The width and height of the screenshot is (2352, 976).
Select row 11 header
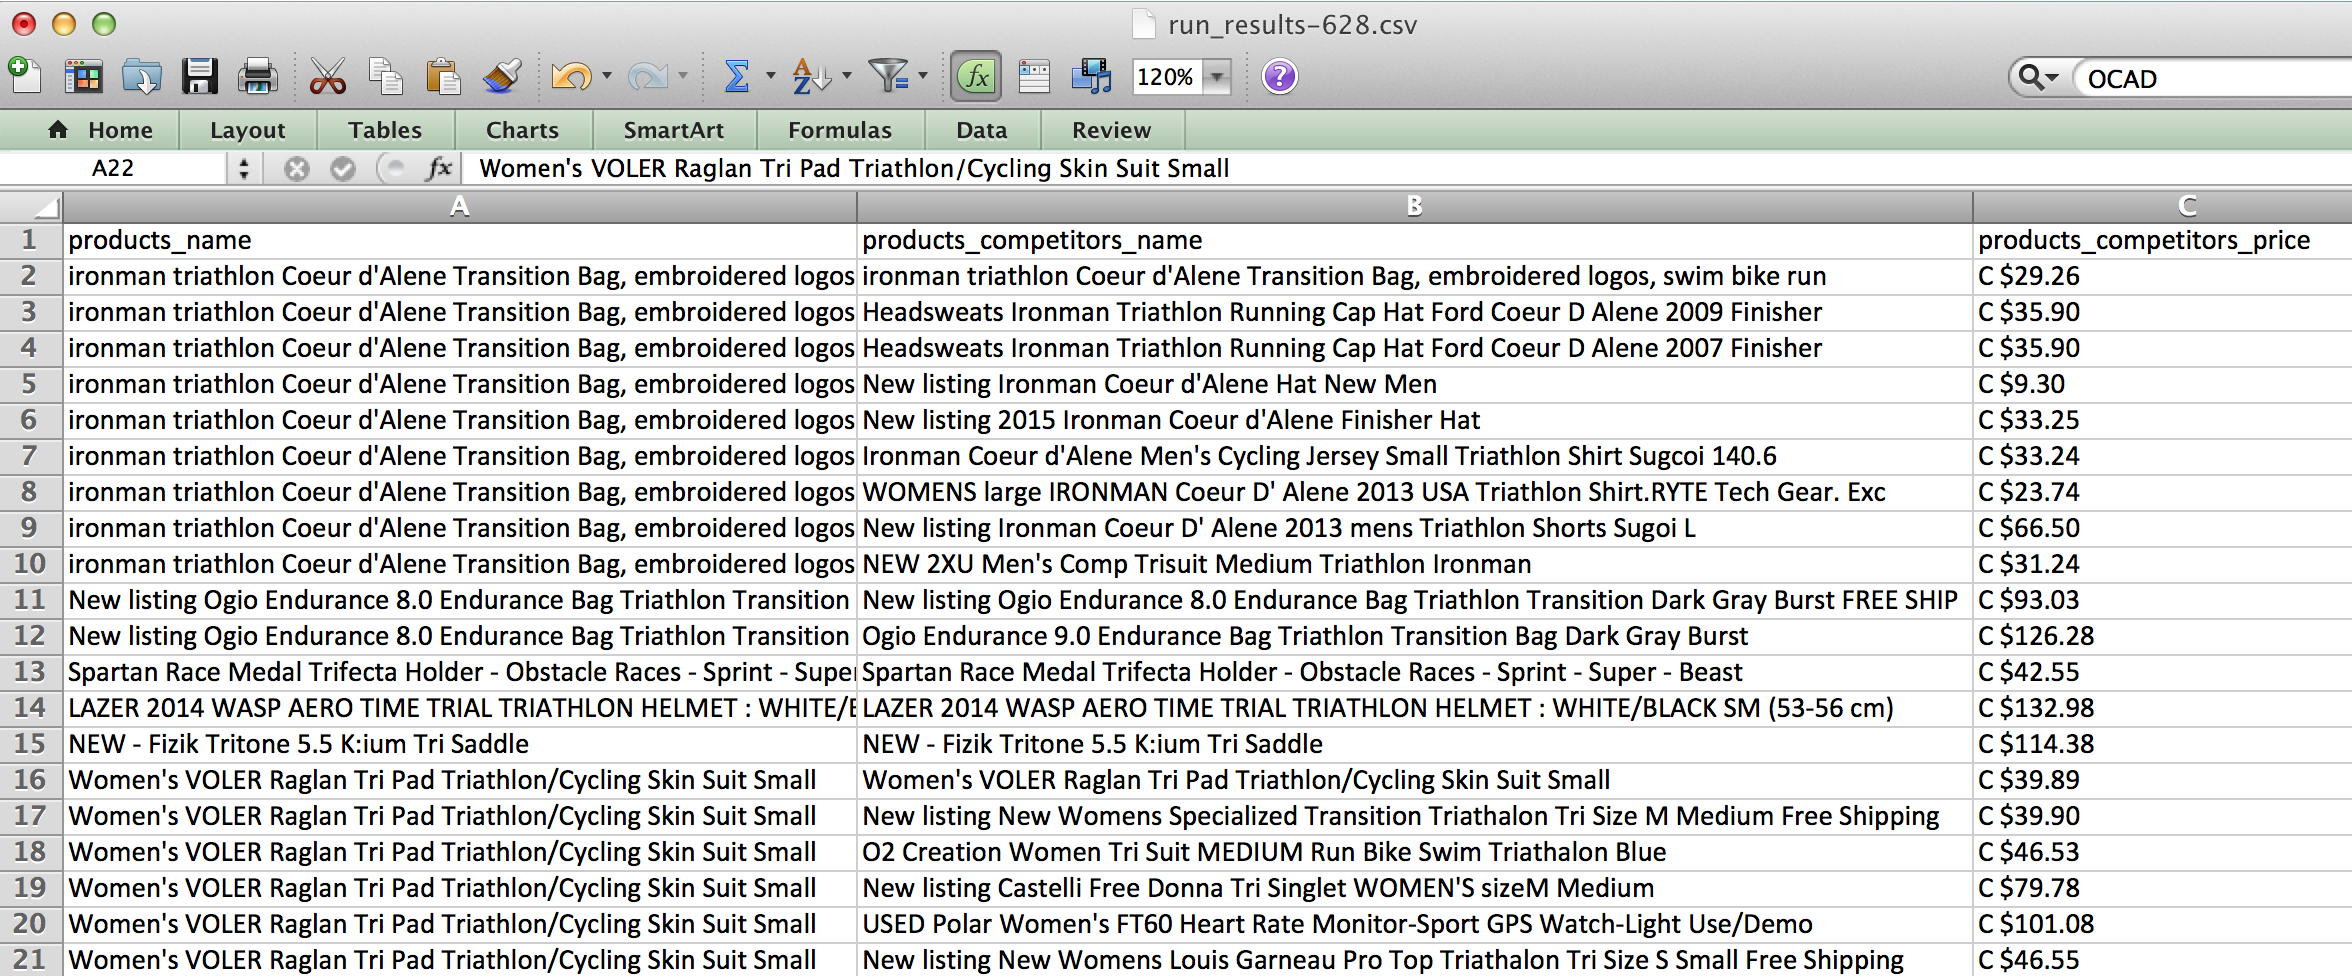pos(30,600)
